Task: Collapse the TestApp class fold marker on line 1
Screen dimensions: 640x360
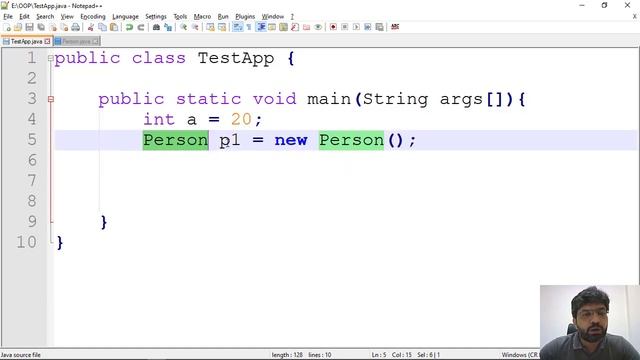Action: click(51, 58)
